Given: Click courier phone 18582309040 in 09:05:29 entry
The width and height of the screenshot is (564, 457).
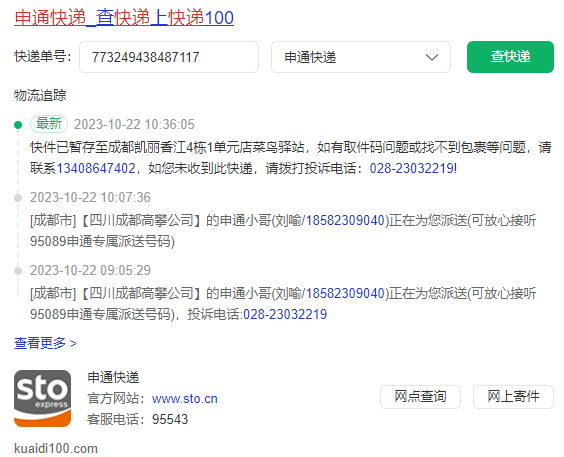Looking at the screenshot, I should [x=345, y=293].
